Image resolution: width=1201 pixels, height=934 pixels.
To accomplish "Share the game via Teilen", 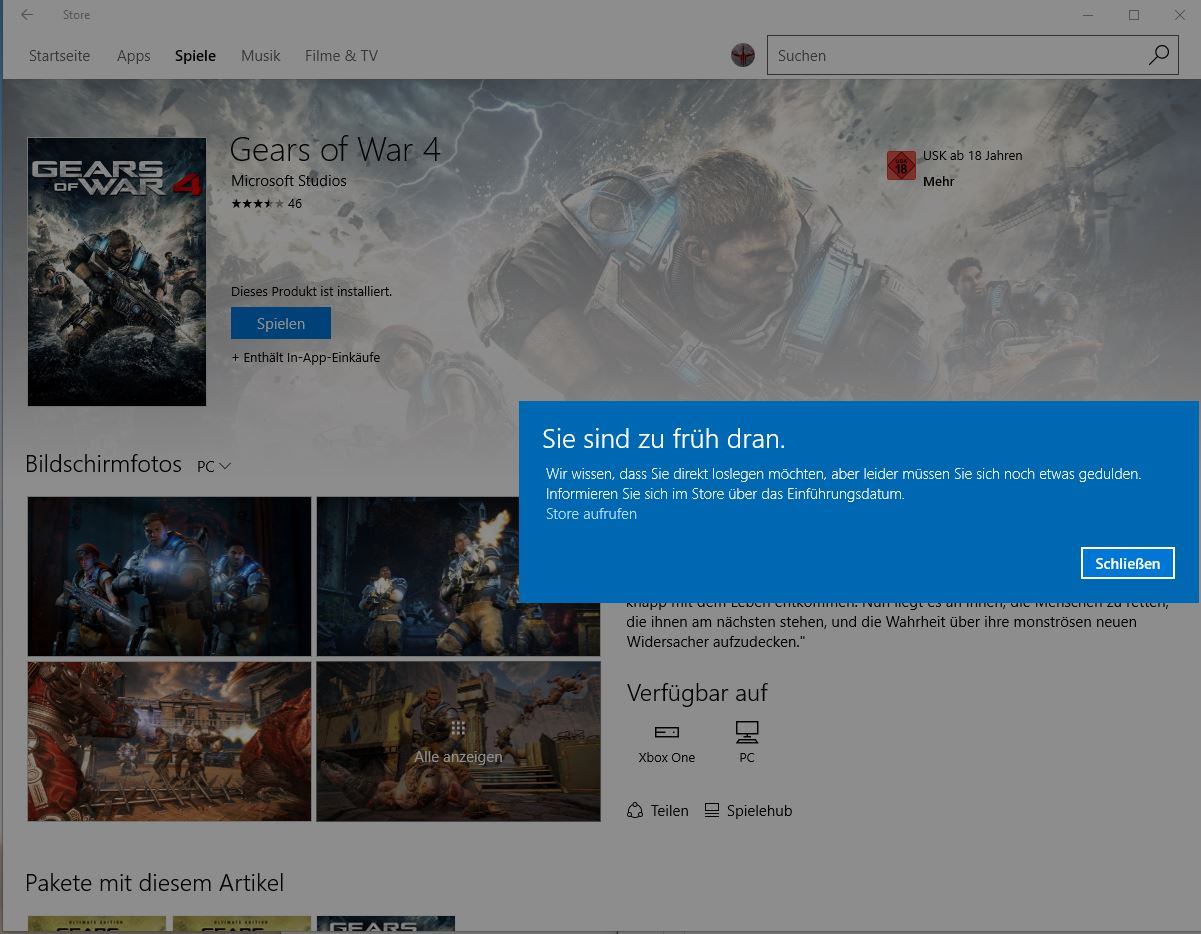I will pyautogui.click(x=658, y=811).
